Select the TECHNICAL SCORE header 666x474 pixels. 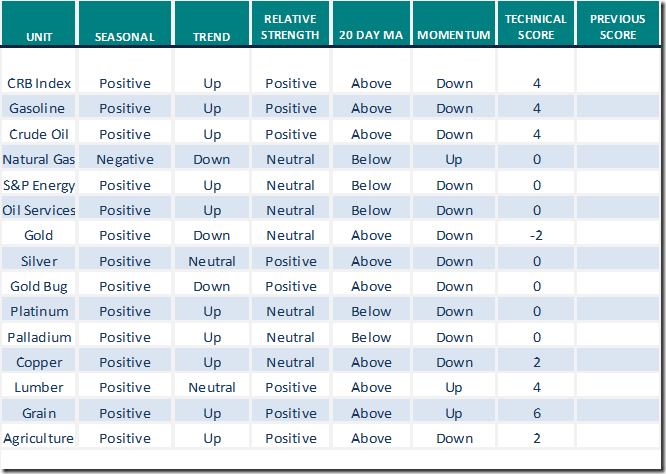pos(536,27)
